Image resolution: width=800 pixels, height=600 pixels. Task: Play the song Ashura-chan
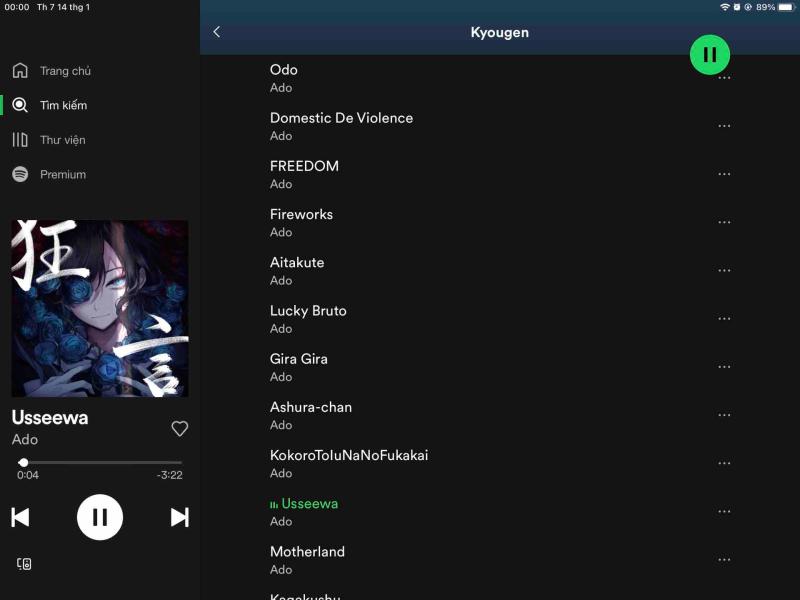point(311,407)
